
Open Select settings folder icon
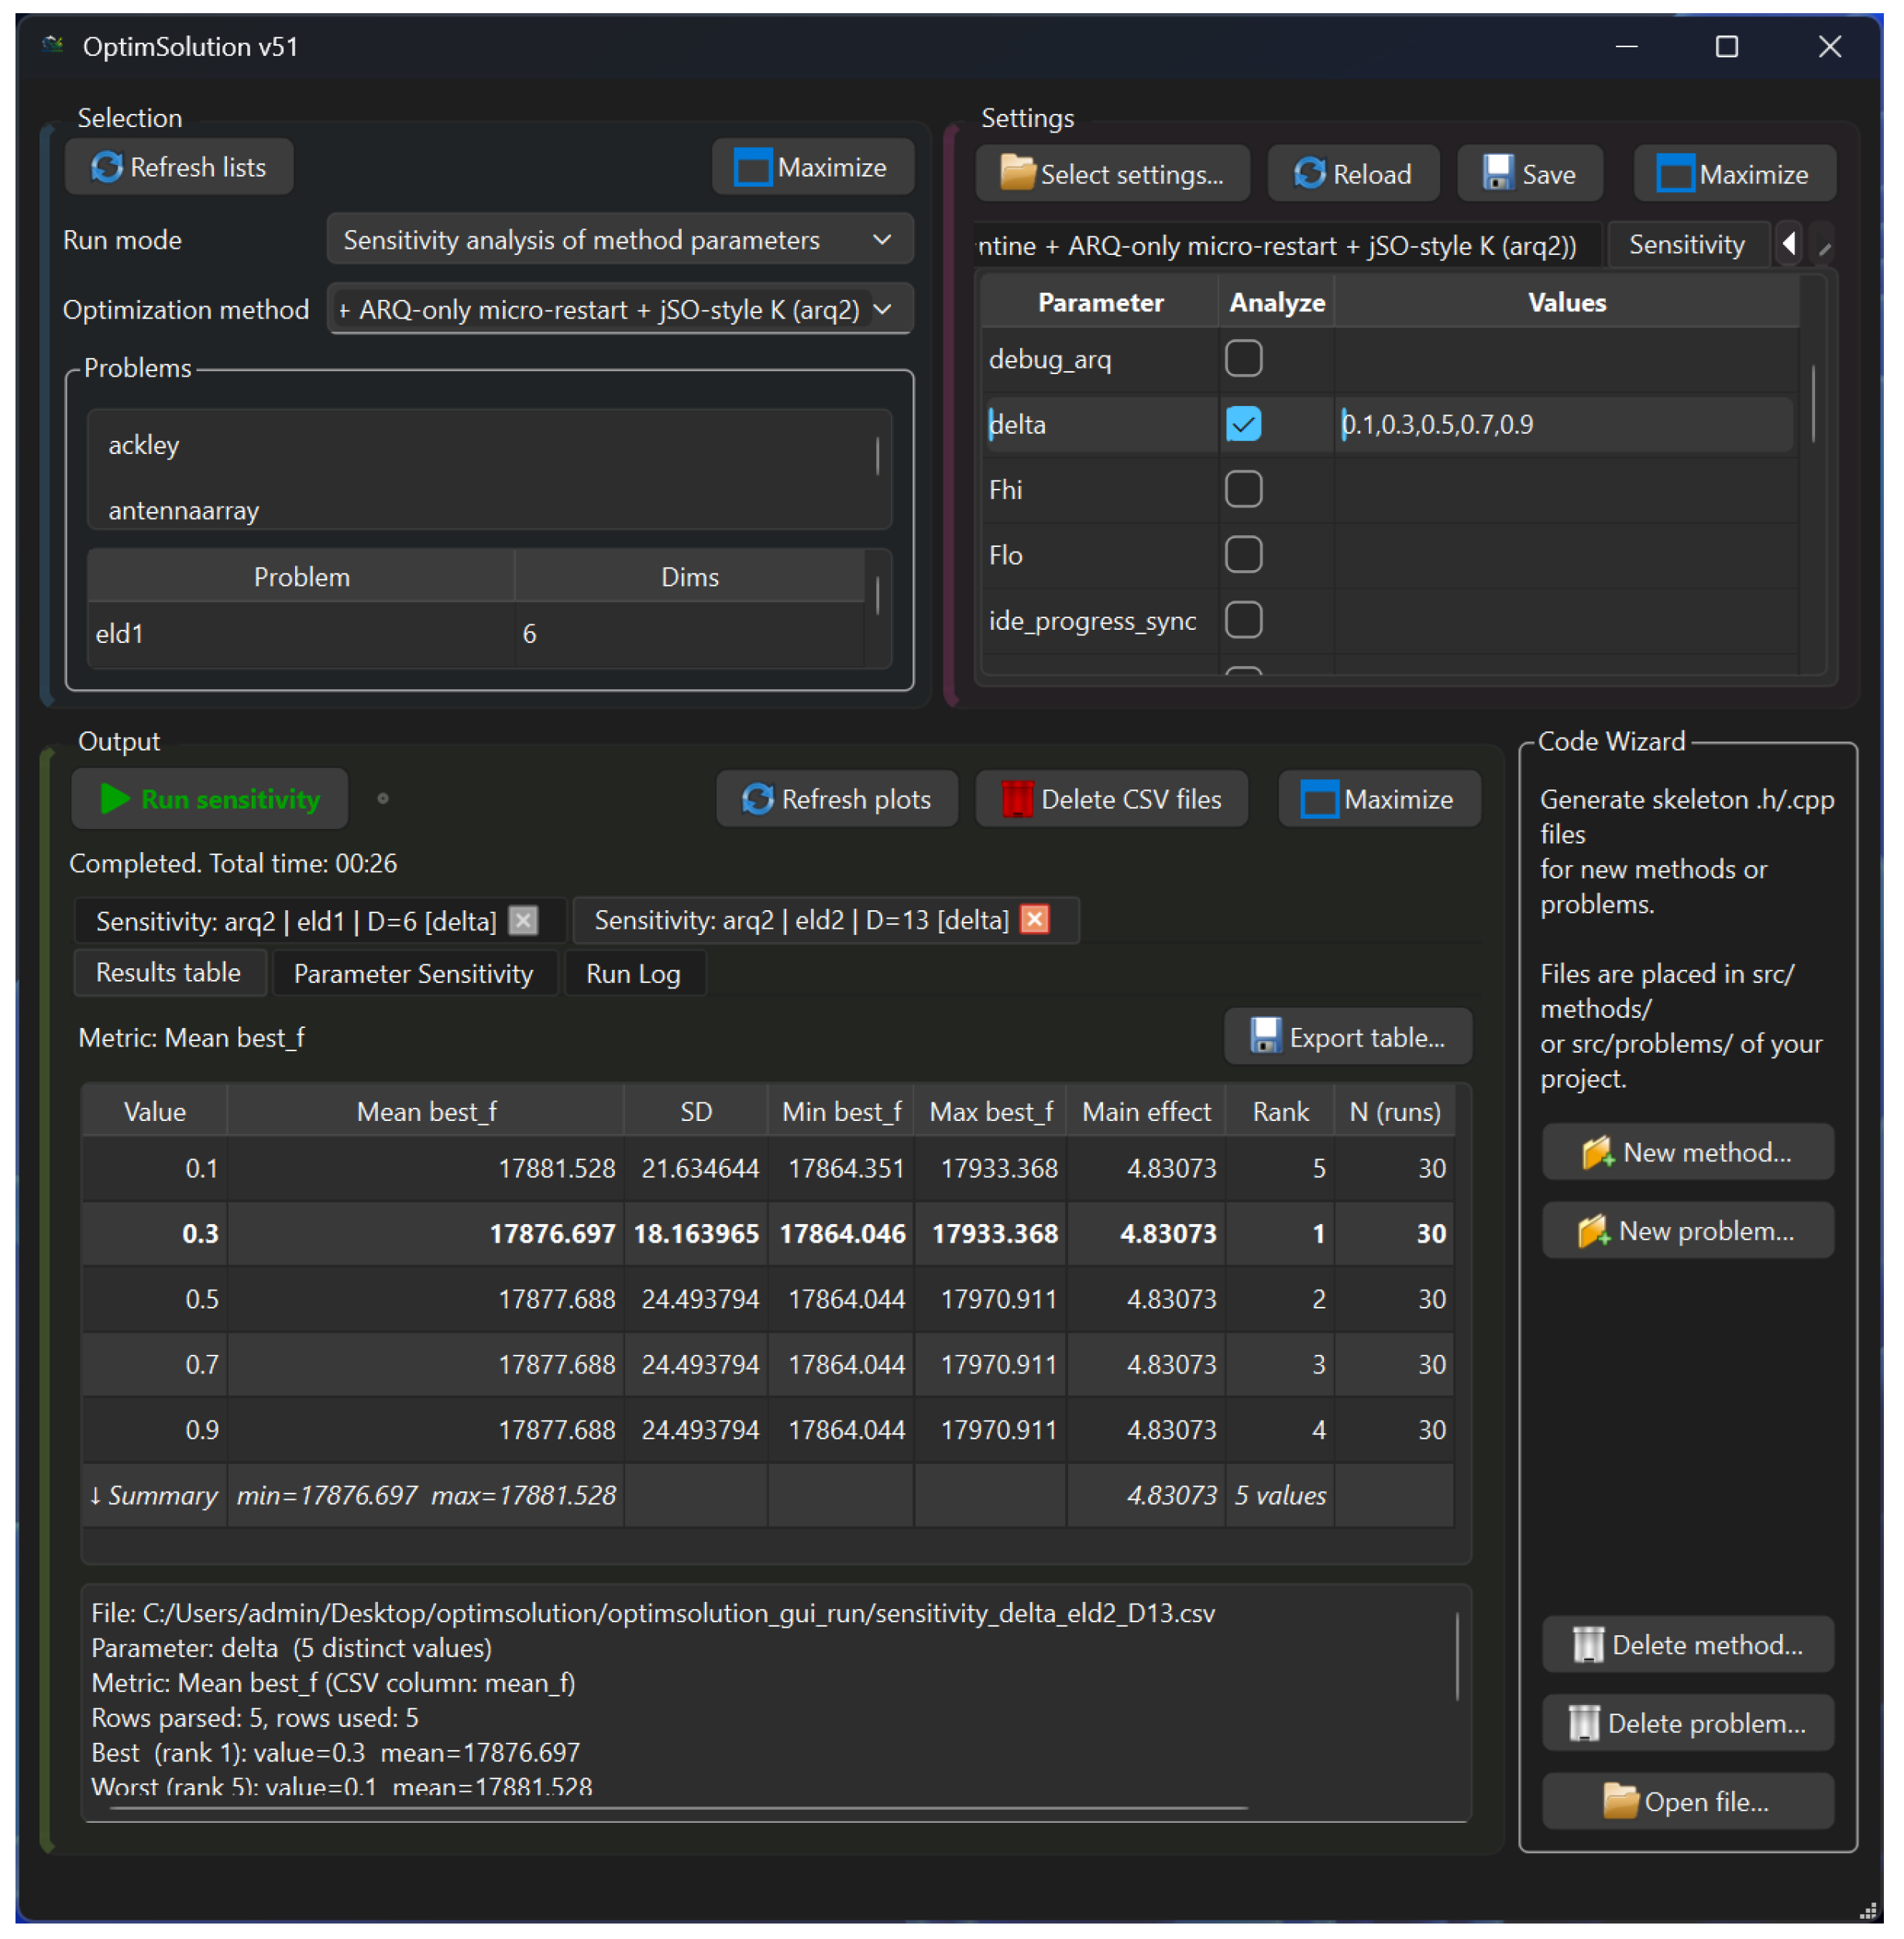click(x=1017, y=174)
